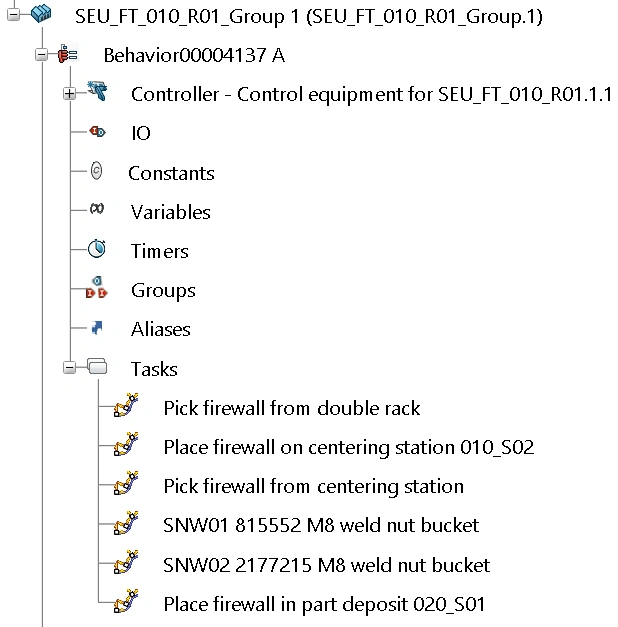Click the Tasks folder icon
The height and width of the screenshot is (627, 618).
97,368
